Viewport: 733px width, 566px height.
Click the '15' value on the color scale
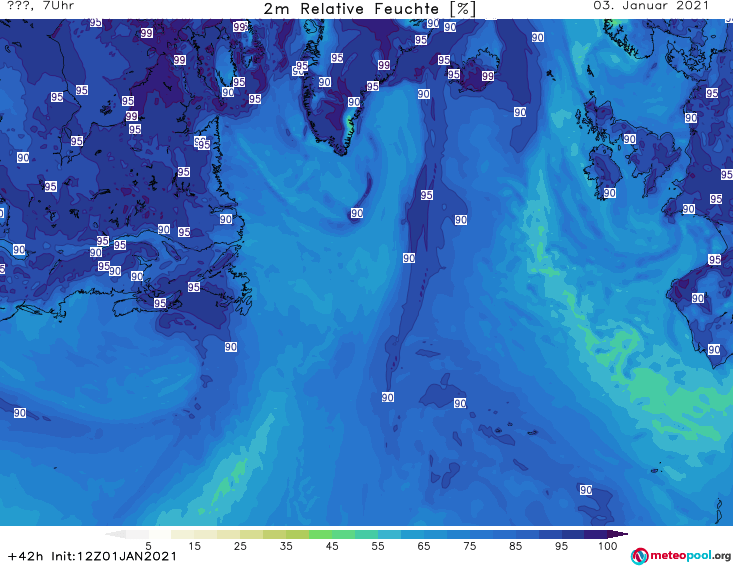tap(194, 545)
